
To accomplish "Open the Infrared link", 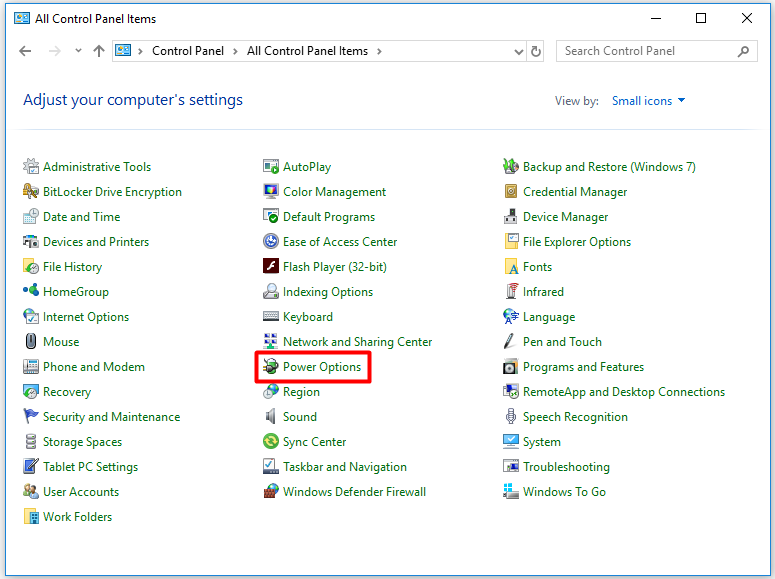I will pos(543,292).
